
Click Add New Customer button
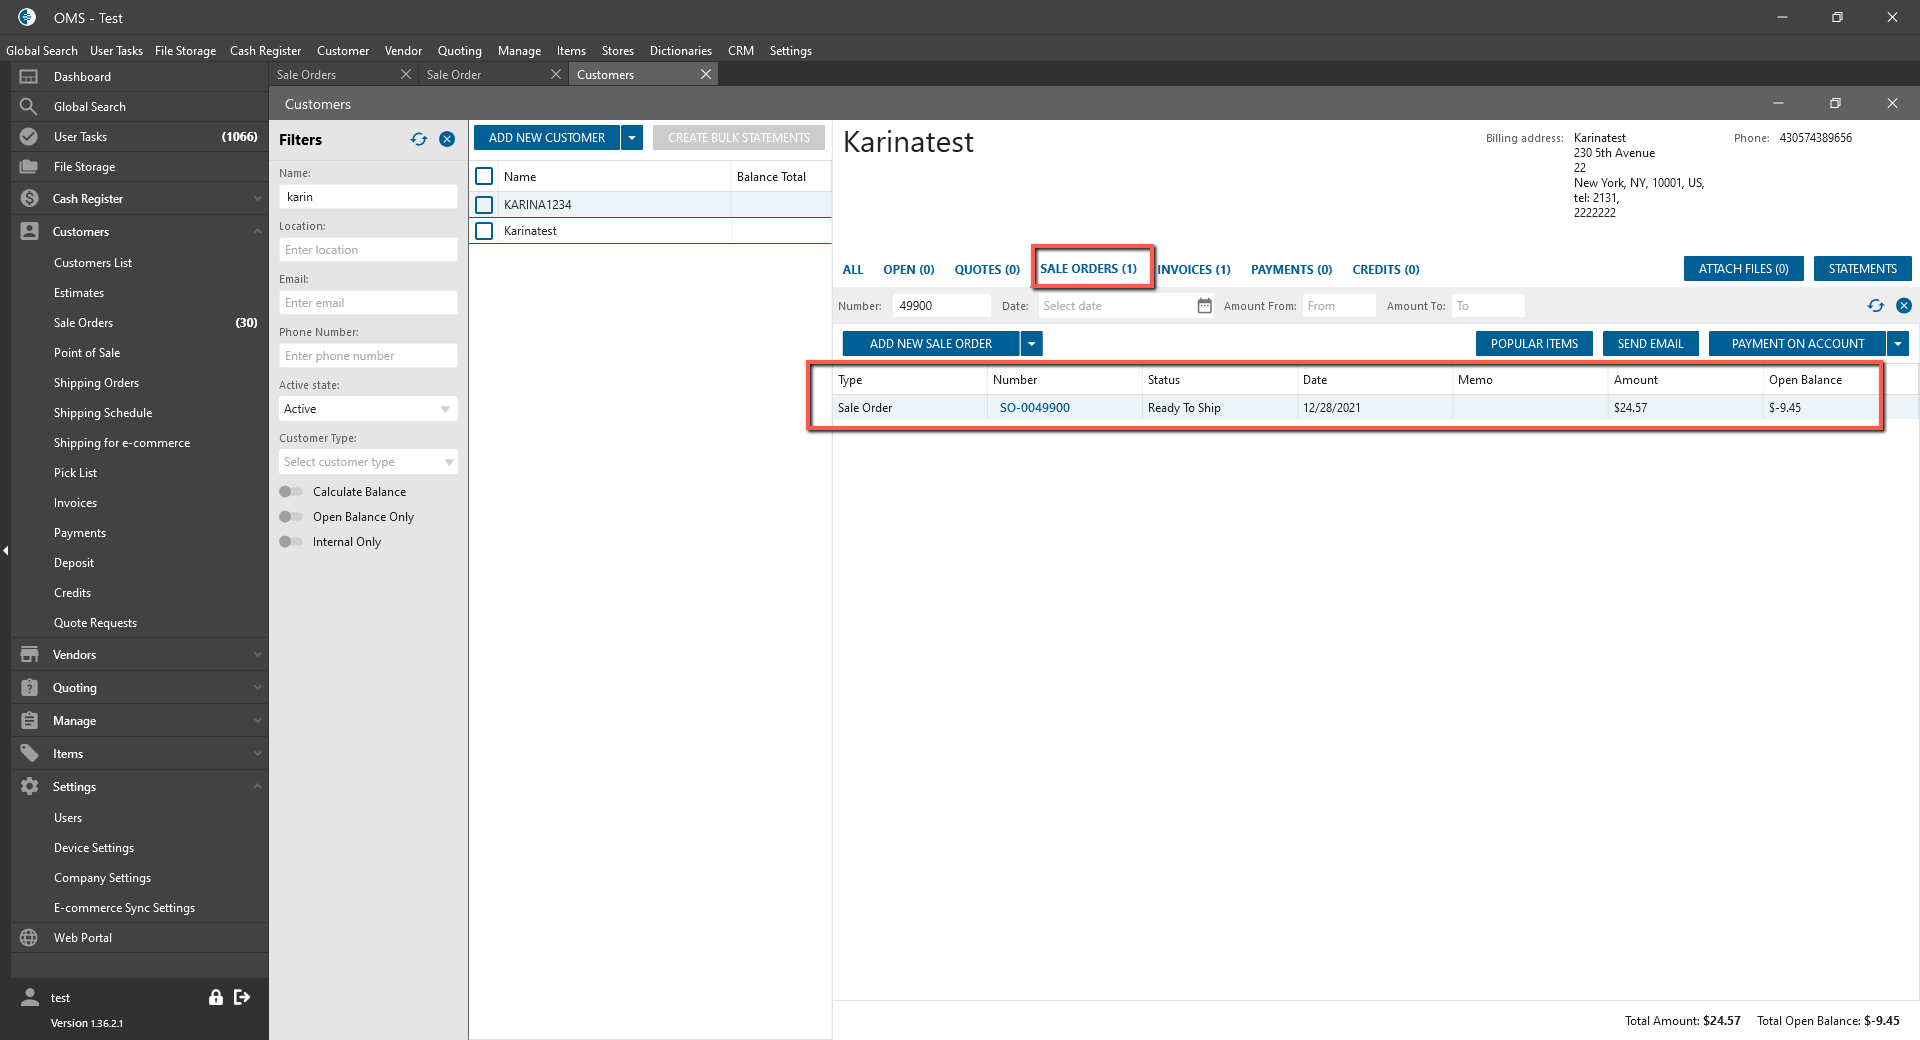(546, 138)
